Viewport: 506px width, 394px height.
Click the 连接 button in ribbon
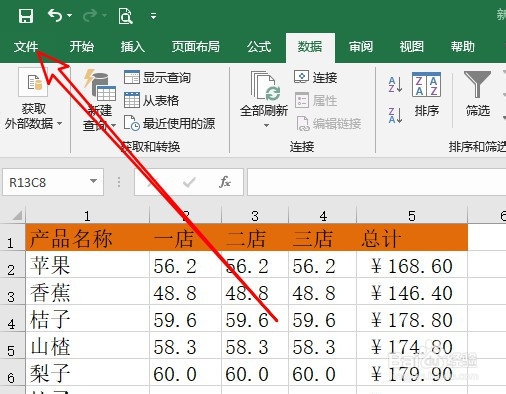click(x=316, y=77)
